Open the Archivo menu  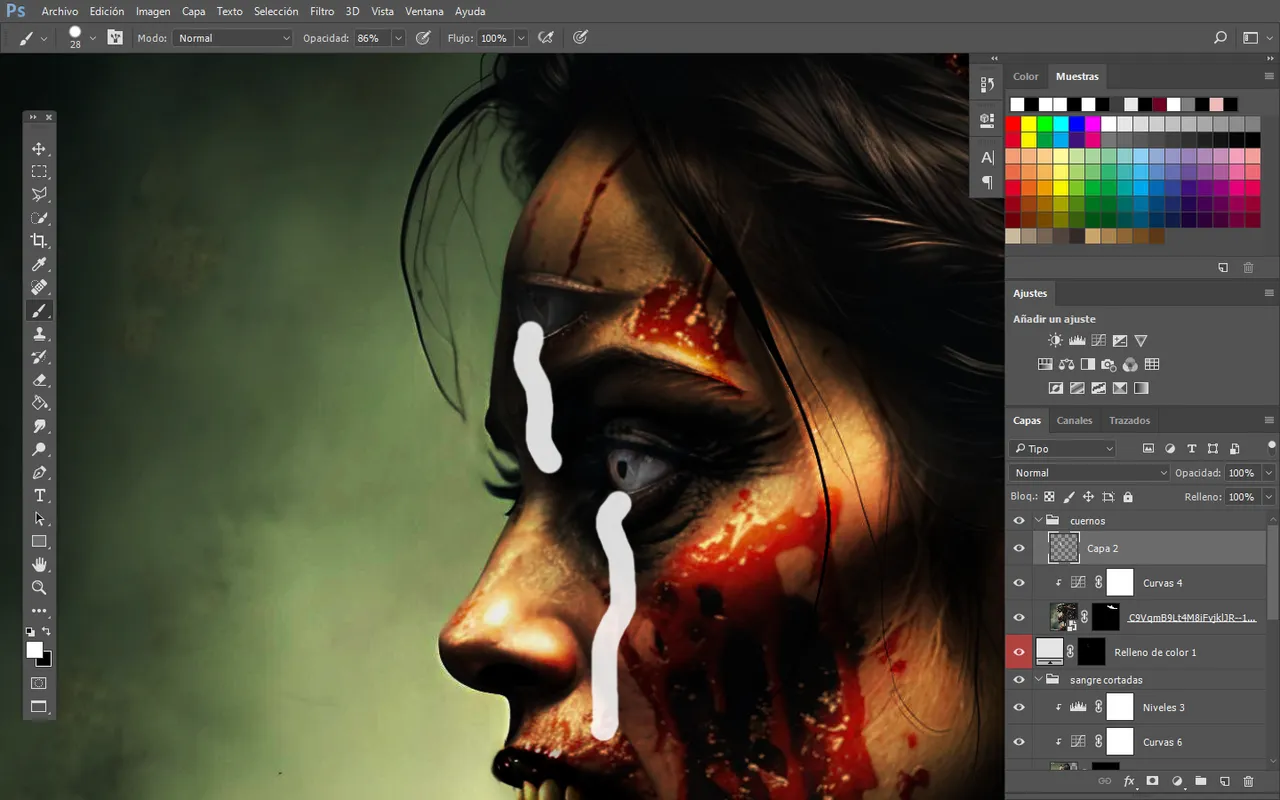coord(60,11)
